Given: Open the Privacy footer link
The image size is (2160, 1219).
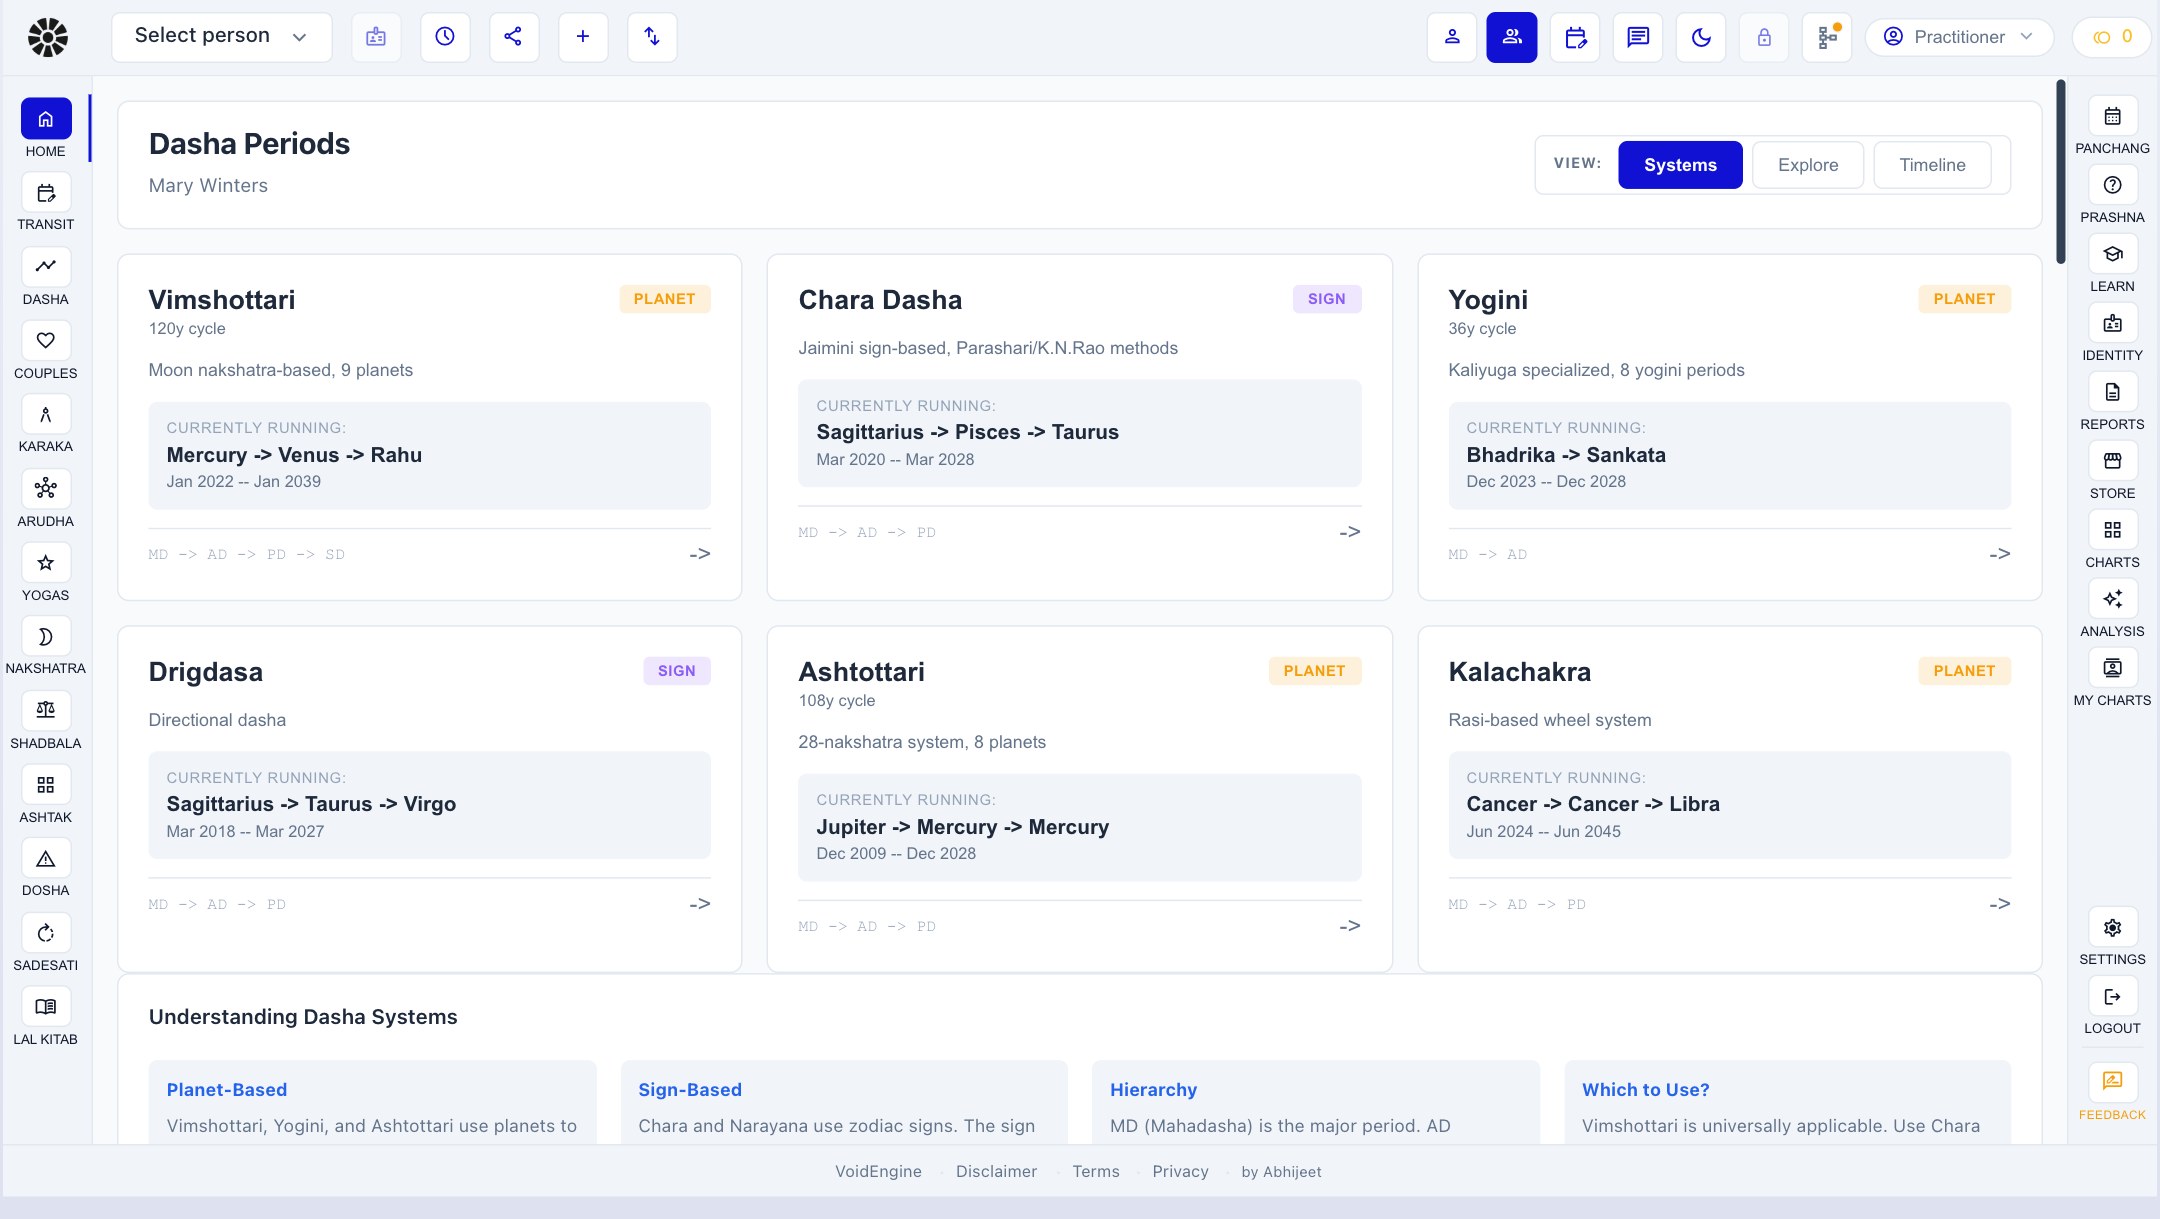Looking at the screenshot, I should [x=1180, y=1172].
